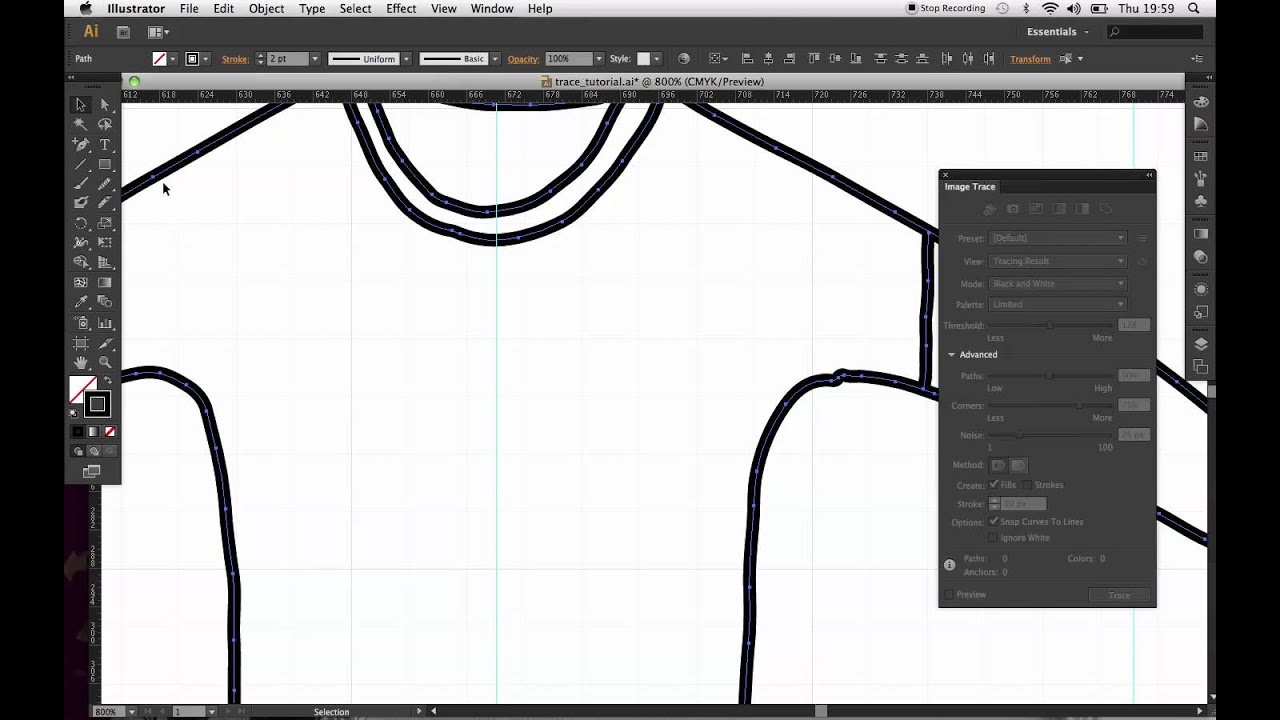Open the stroke weight dropdown
Screen dimensions: 1280x720
314,59
